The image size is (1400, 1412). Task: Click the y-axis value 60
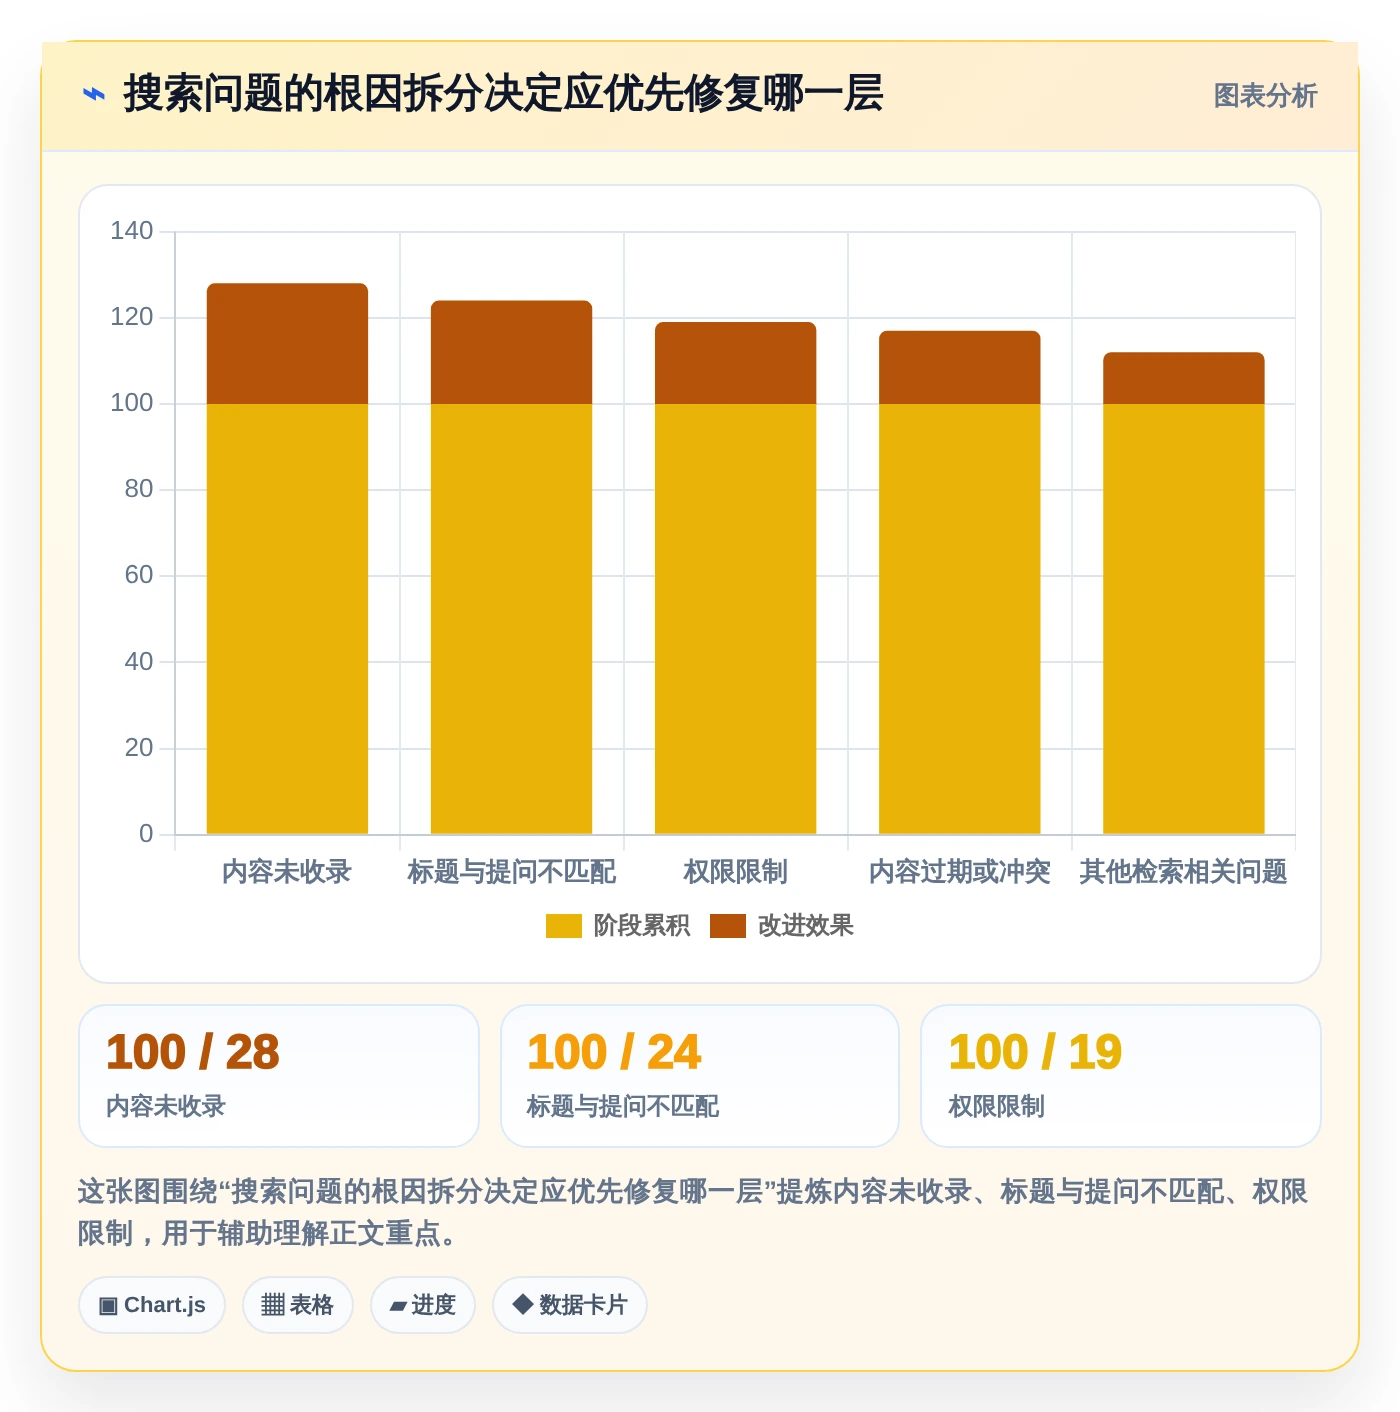138,575
